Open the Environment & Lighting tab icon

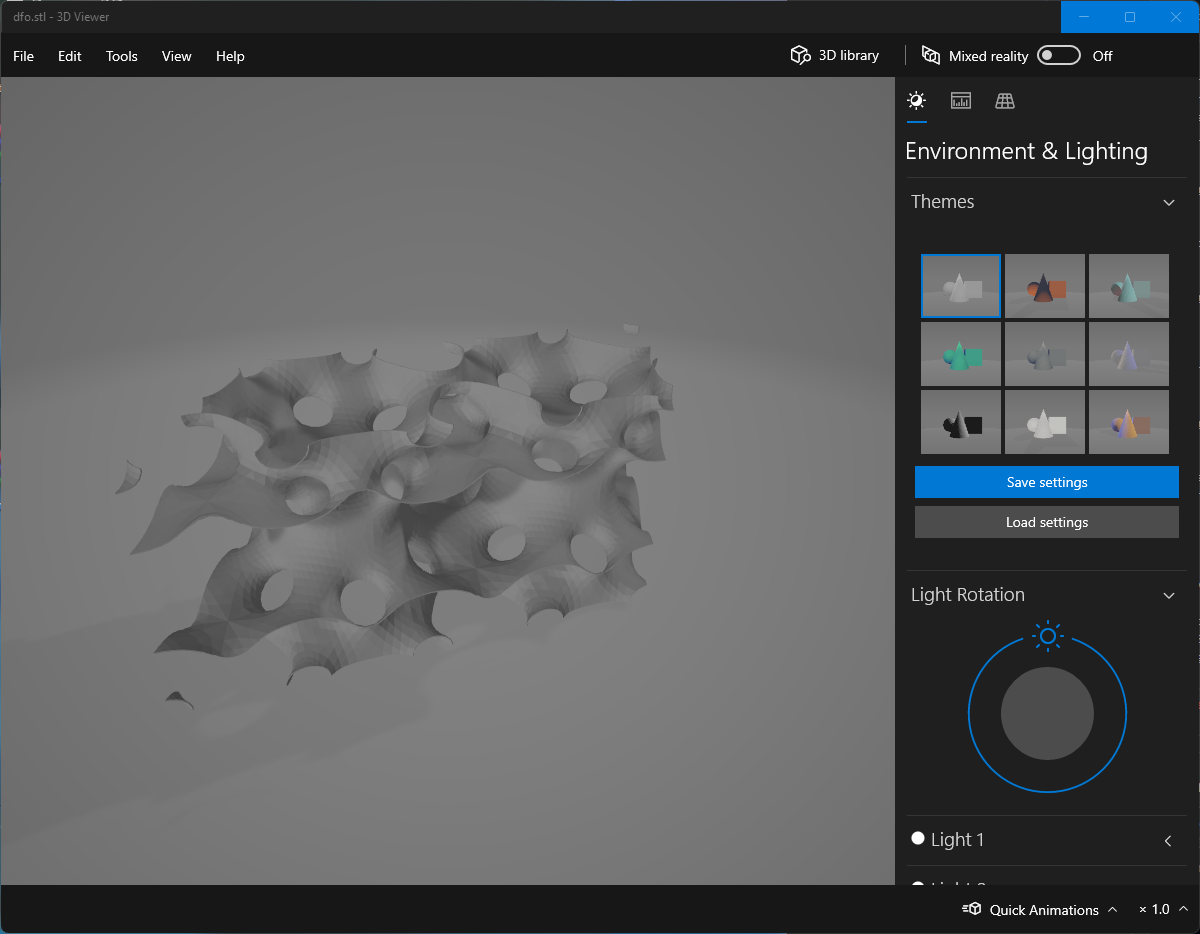[x=916, y=101]
